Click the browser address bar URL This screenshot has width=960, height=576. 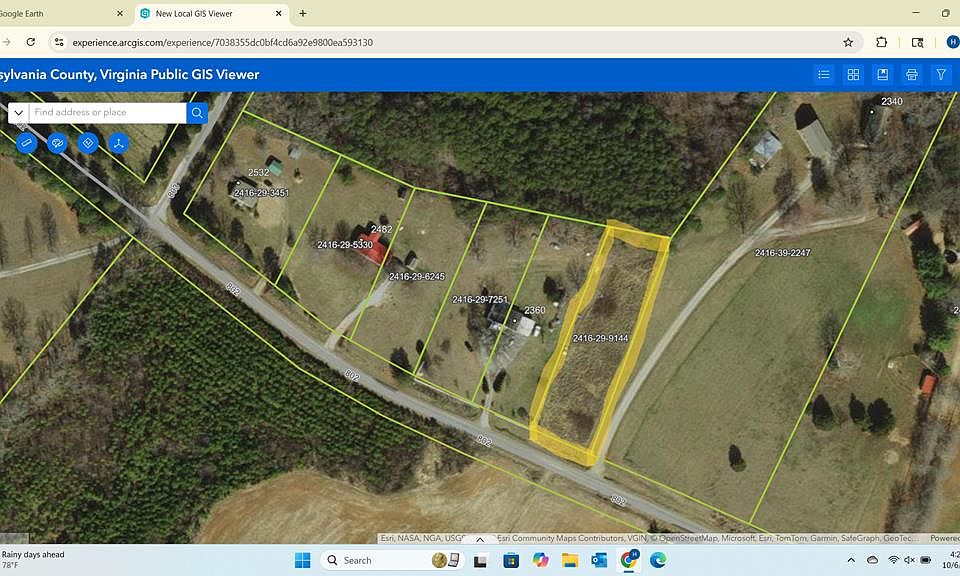coord(222,42)
